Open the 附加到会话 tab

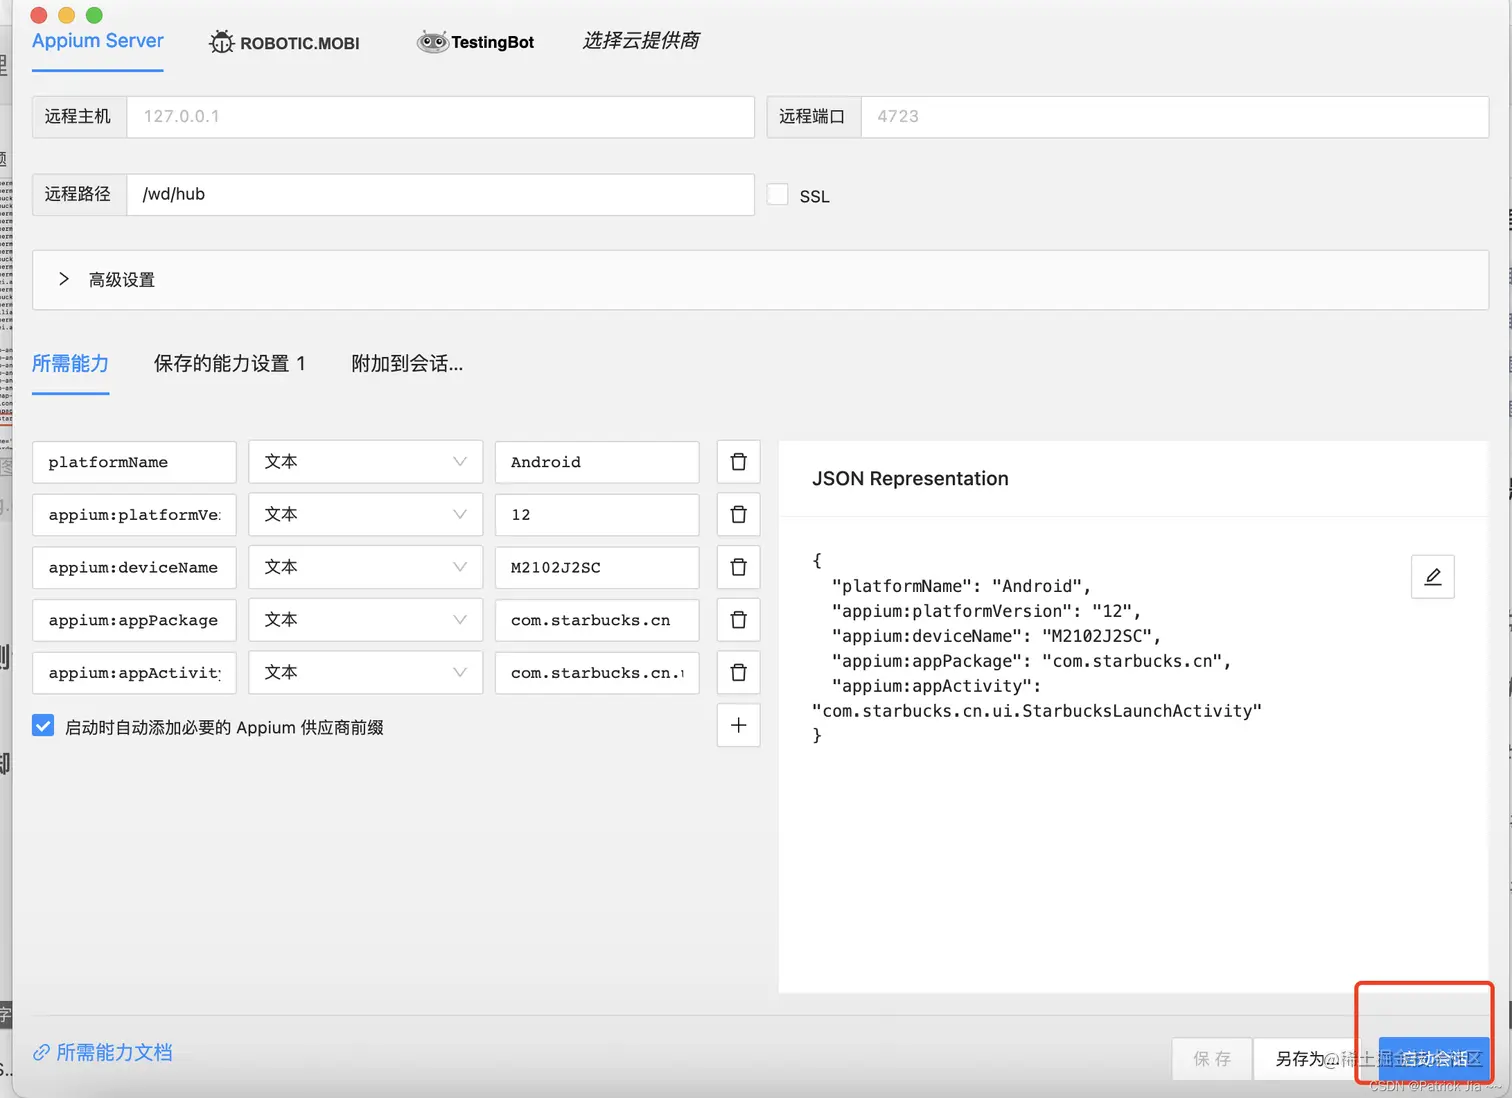pos(407,363)
